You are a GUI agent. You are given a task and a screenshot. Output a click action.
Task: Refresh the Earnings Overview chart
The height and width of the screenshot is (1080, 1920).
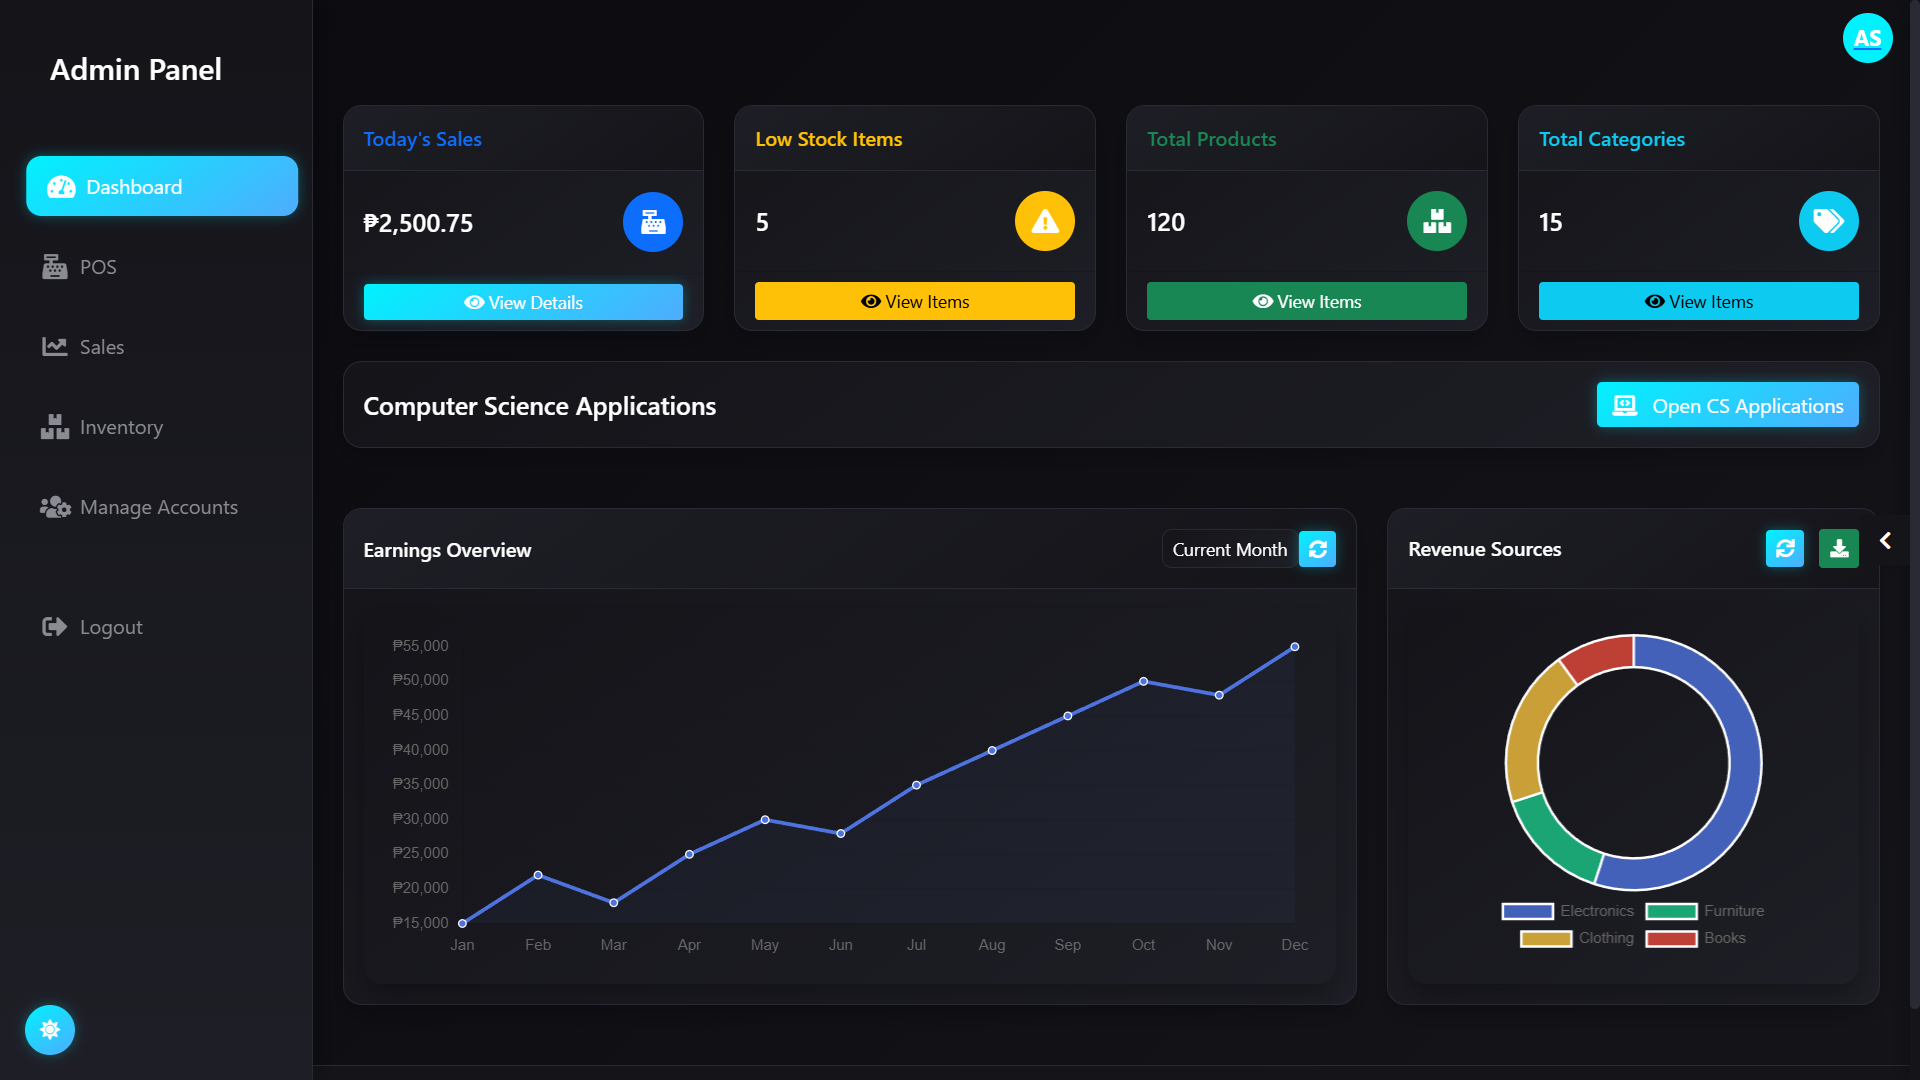1317,549
